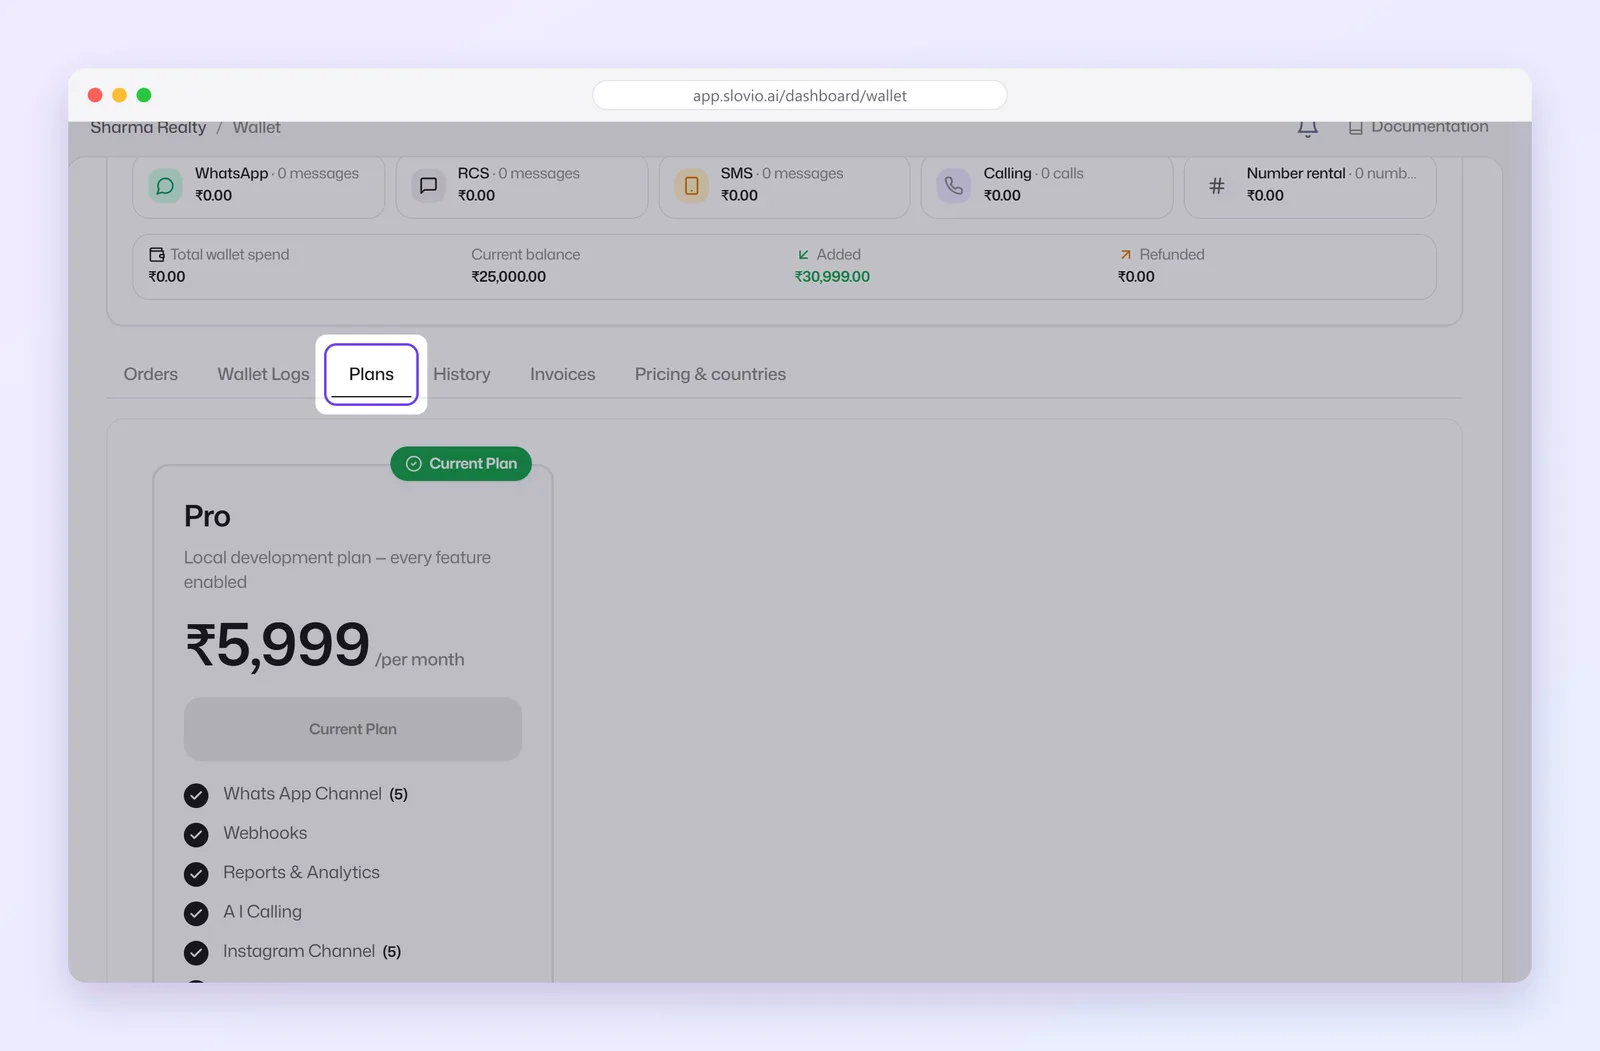Click the Reports & Analytics check icon
Image resolution: width=1600 pixels, height=1051 pixels.
(196, 874)
